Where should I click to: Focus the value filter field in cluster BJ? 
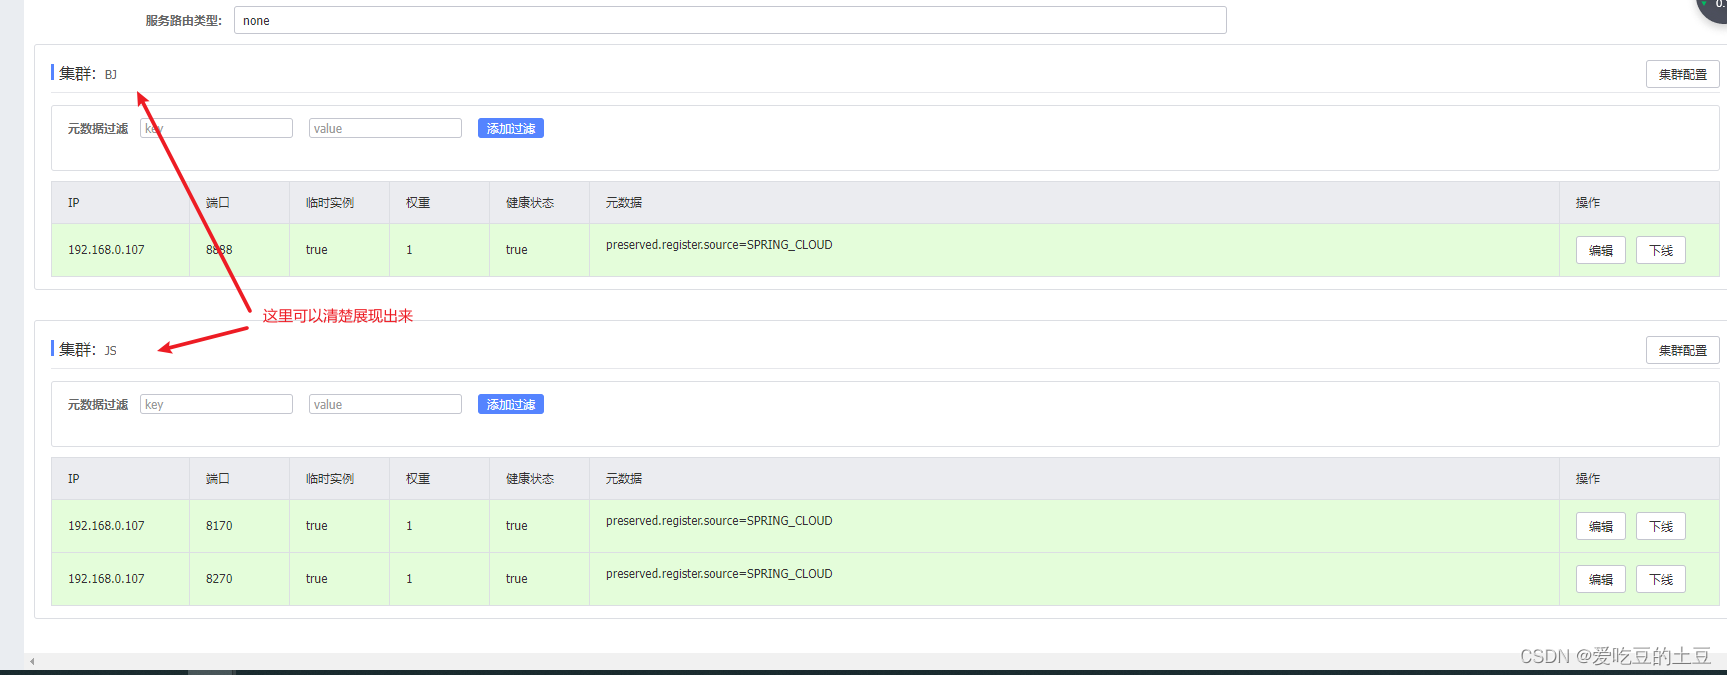click(x=385, y=128)
